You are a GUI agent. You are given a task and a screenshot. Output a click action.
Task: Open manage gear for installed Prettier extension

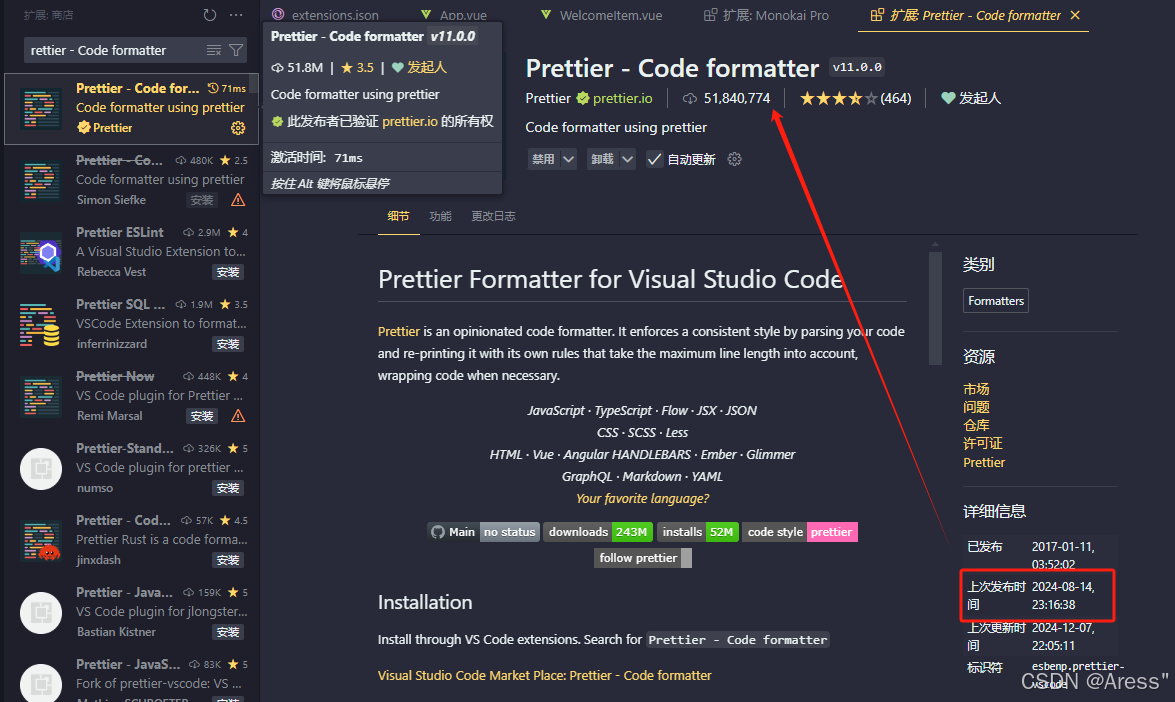(238, 128)
